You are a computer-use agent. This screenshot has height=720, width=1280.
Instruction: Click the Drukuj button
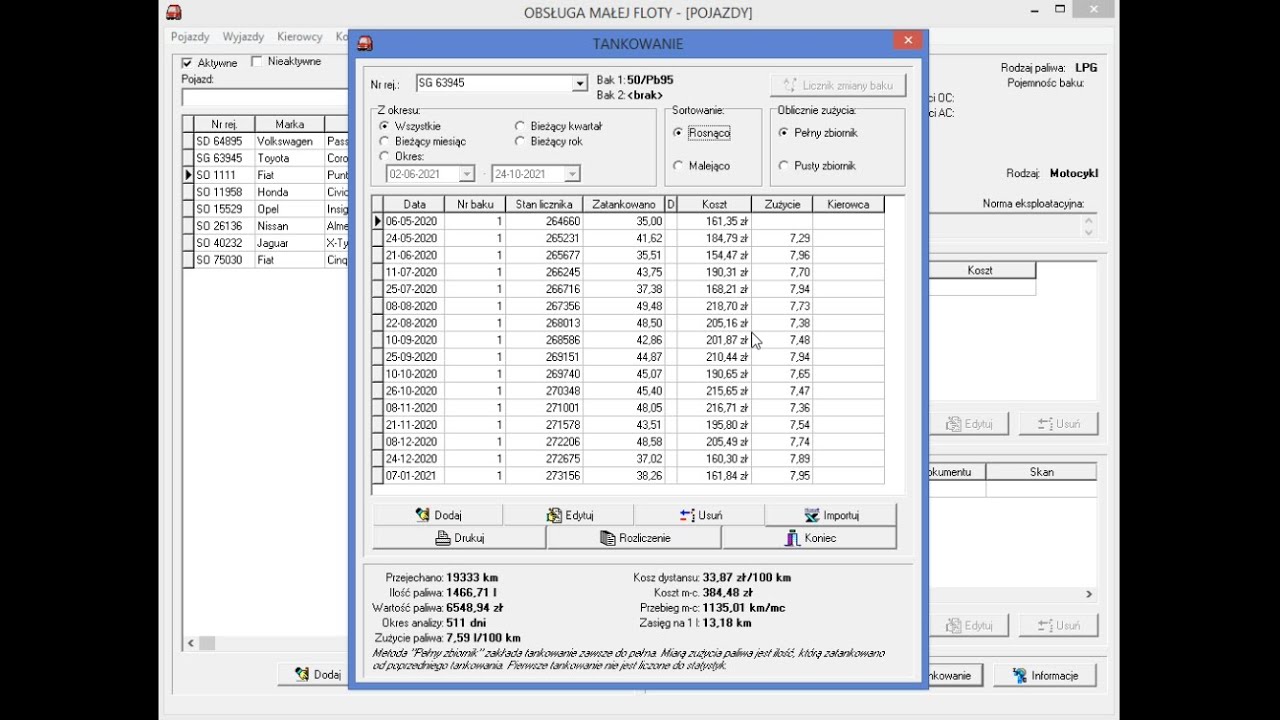(459, 538)
